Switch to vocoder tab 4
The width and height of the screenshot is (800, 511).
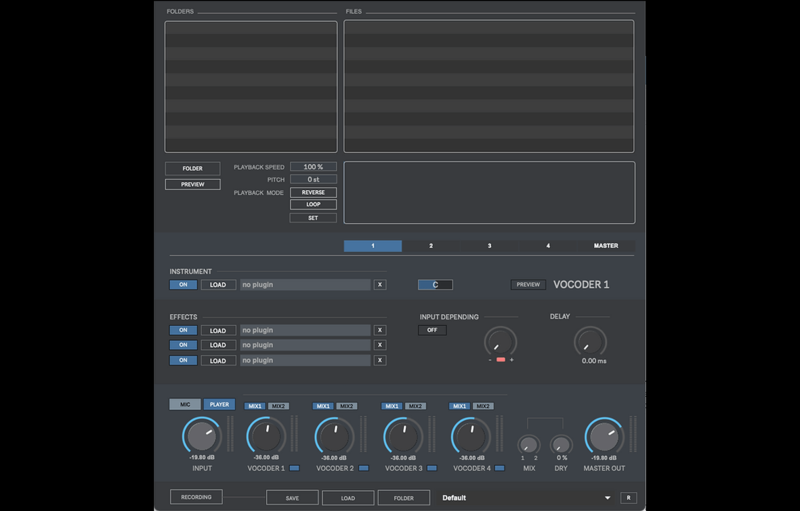548,246
